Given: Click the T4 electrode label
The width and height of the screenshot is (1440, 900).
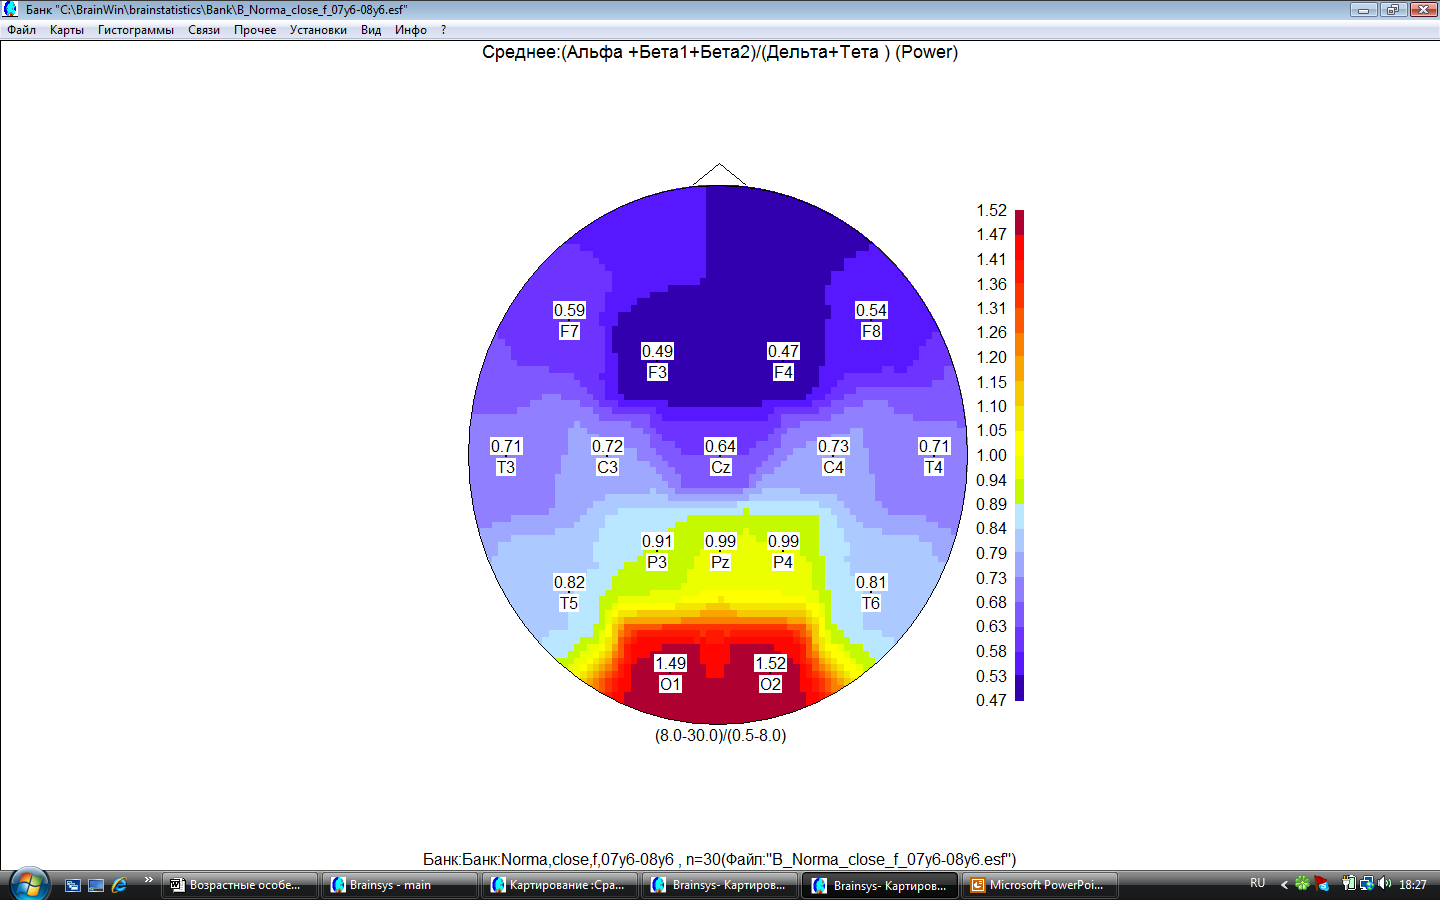Looking at the screenshot, I should click(934, 467).
